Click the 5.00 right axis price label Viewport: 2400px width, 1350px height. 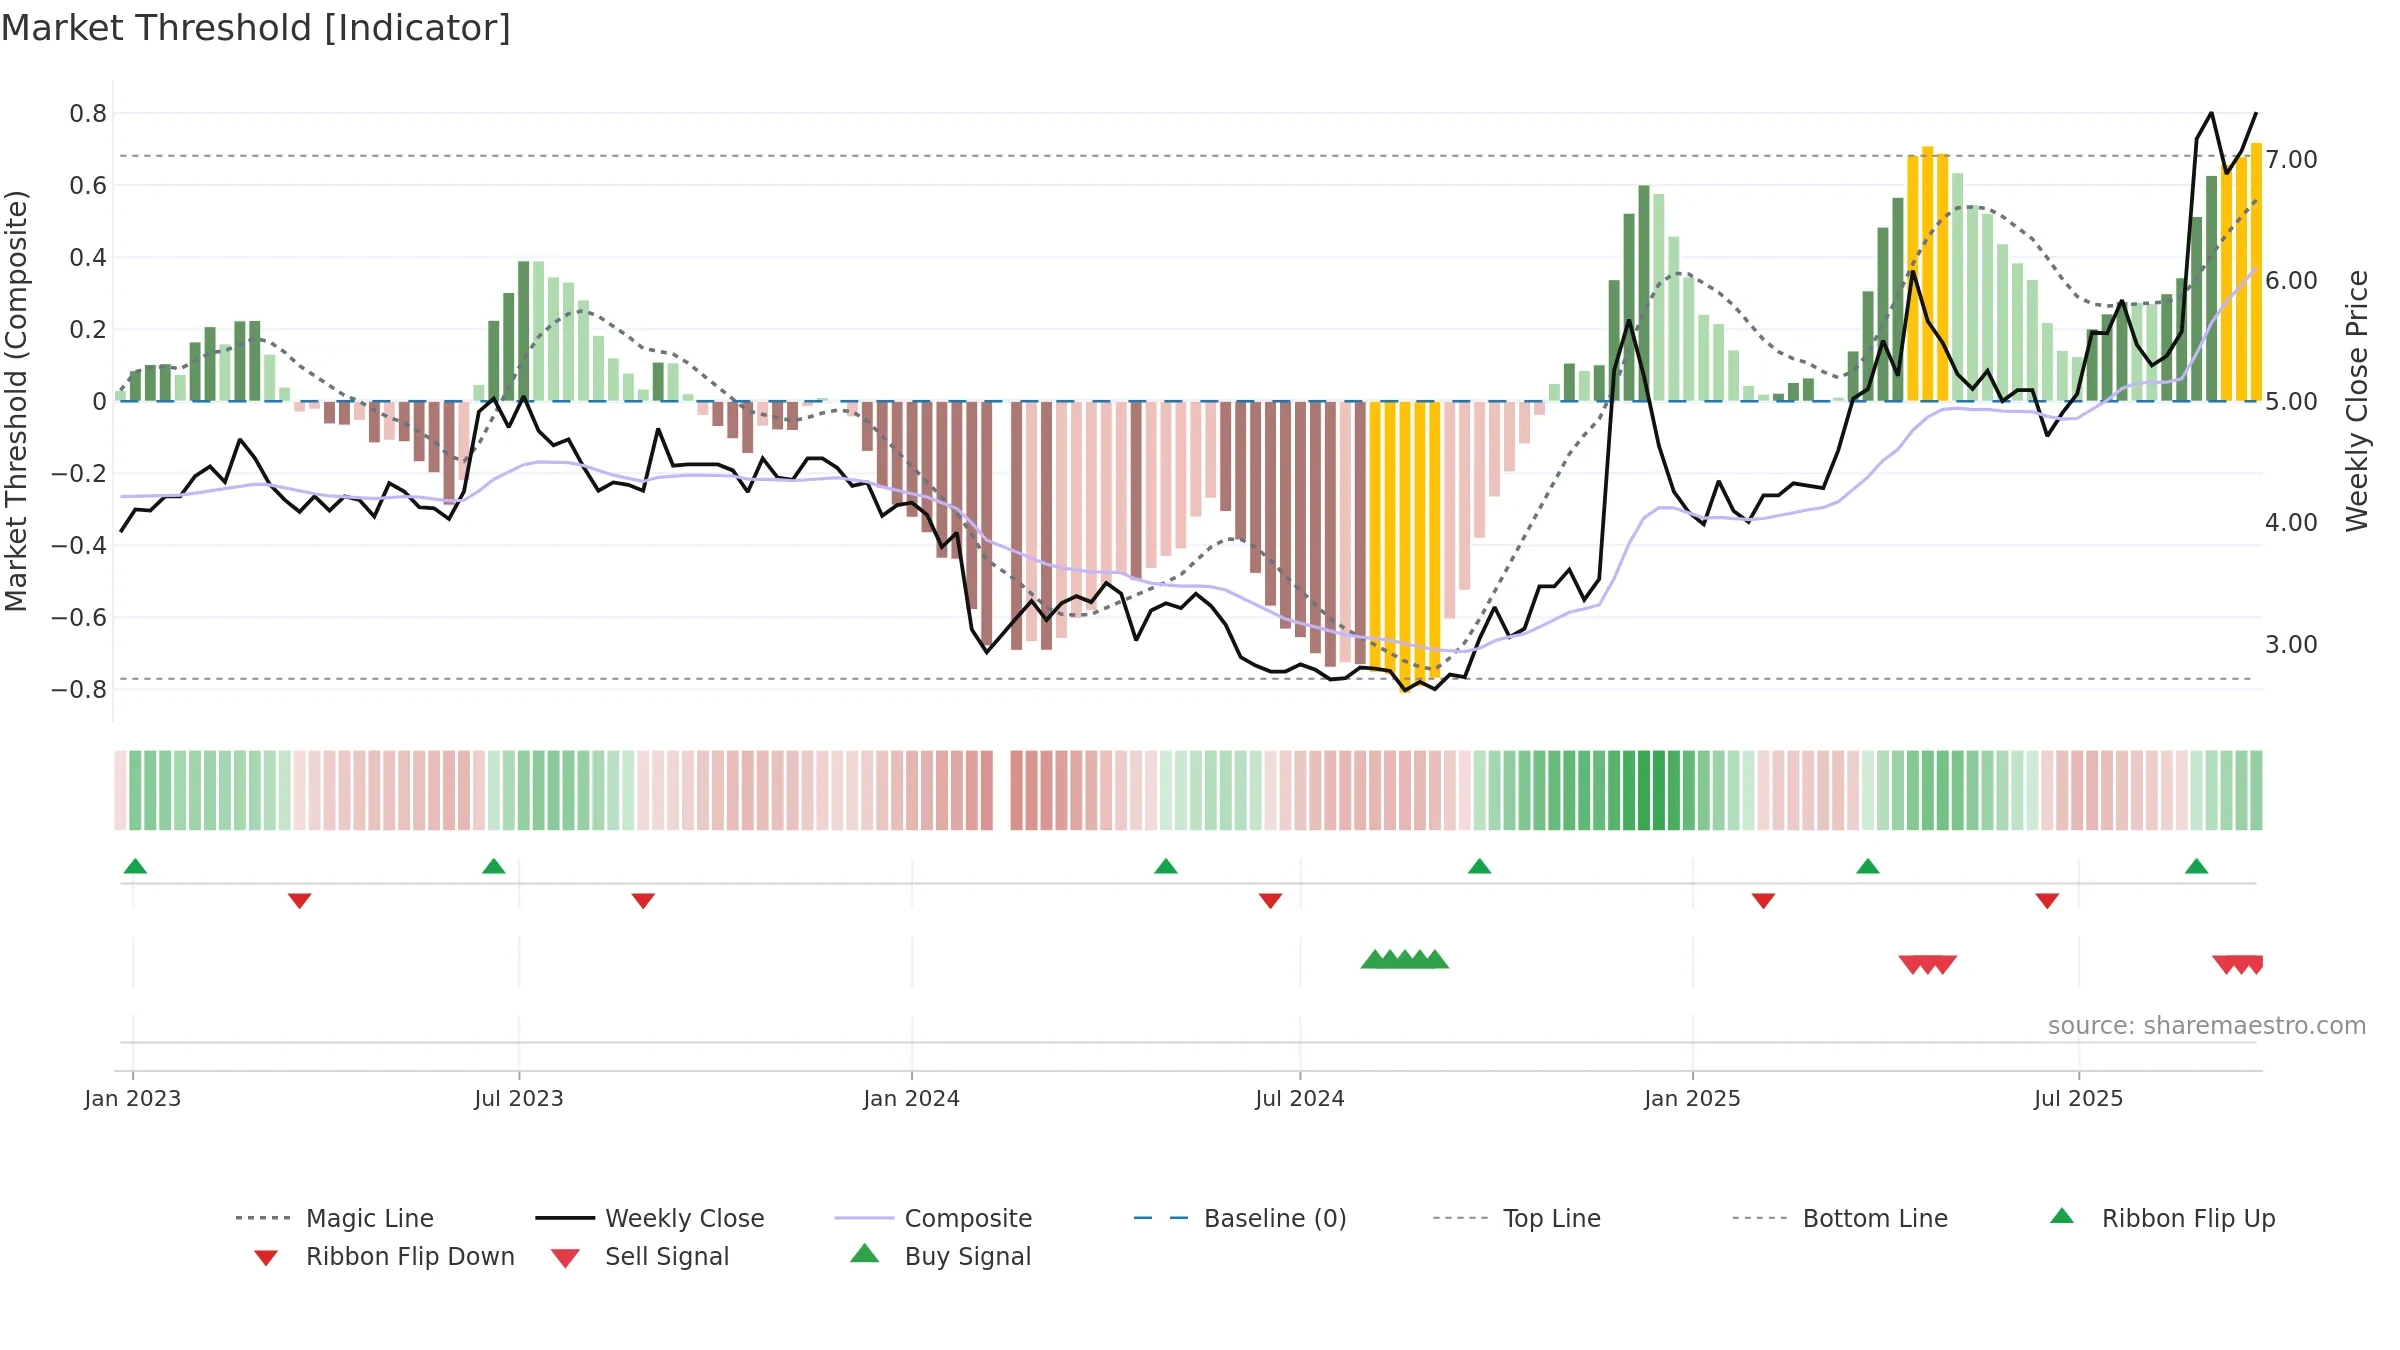click(2292, 401)
